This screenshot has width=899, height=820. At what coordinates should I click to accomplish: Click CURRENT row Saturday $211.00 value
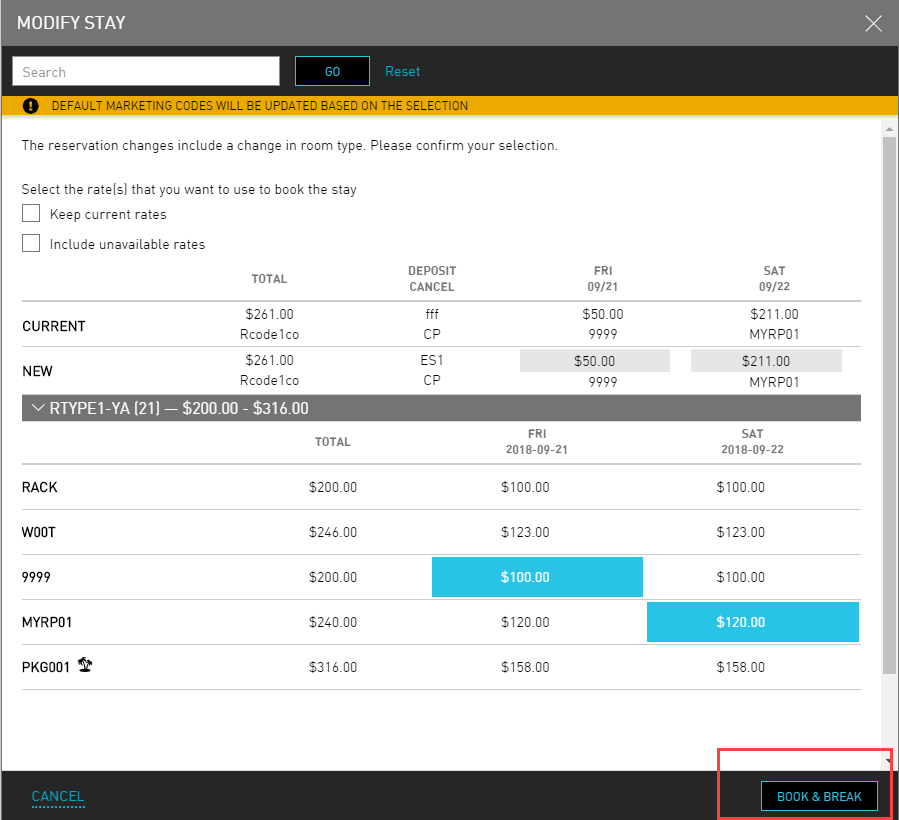click(774, 314)
